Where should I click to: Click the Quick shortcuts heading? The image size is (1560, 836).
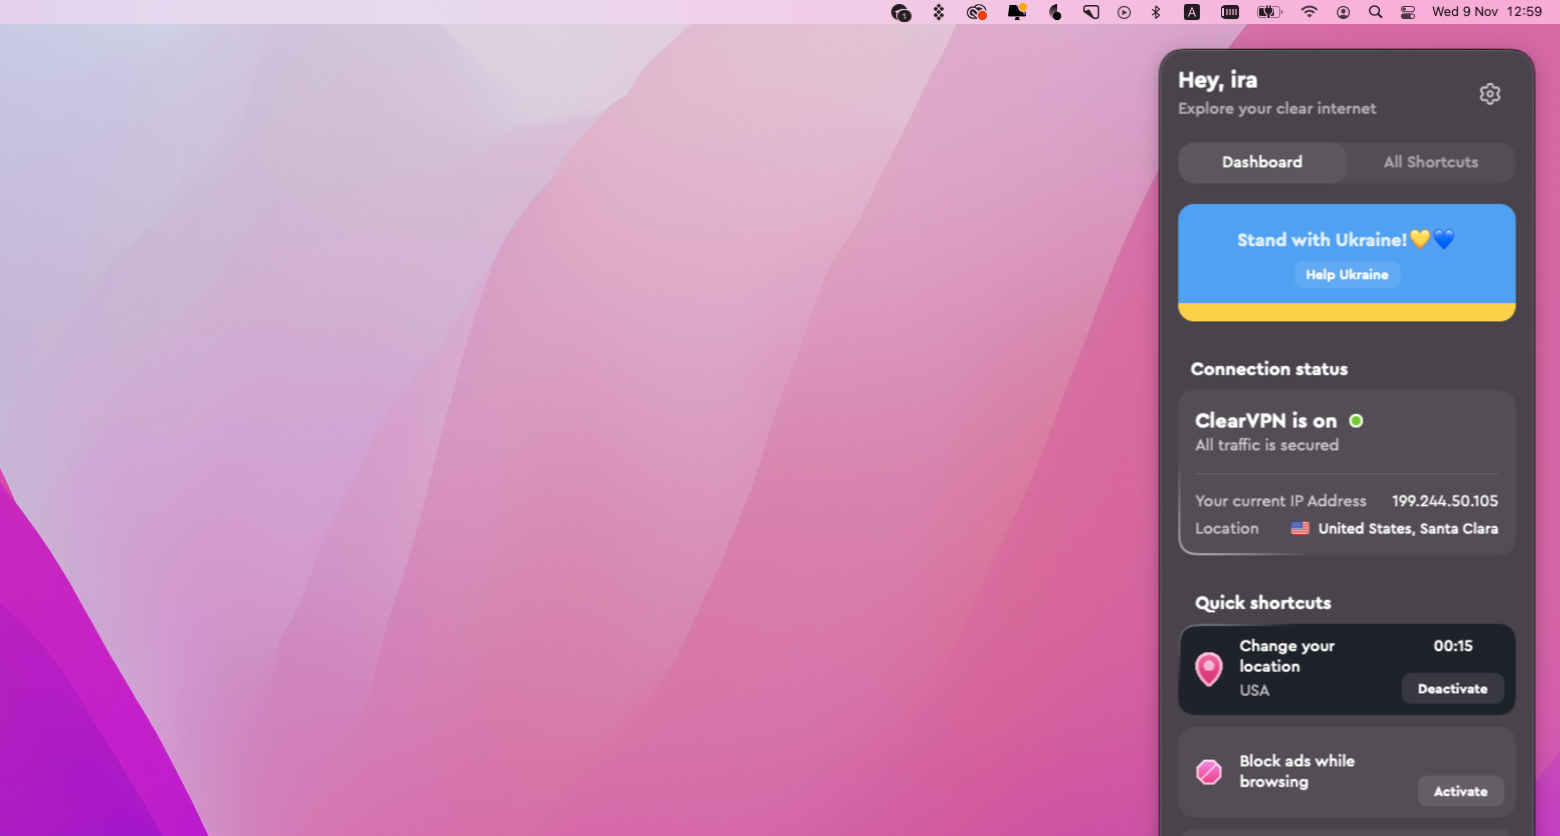pyautogui.click(x=1263, y=603)
